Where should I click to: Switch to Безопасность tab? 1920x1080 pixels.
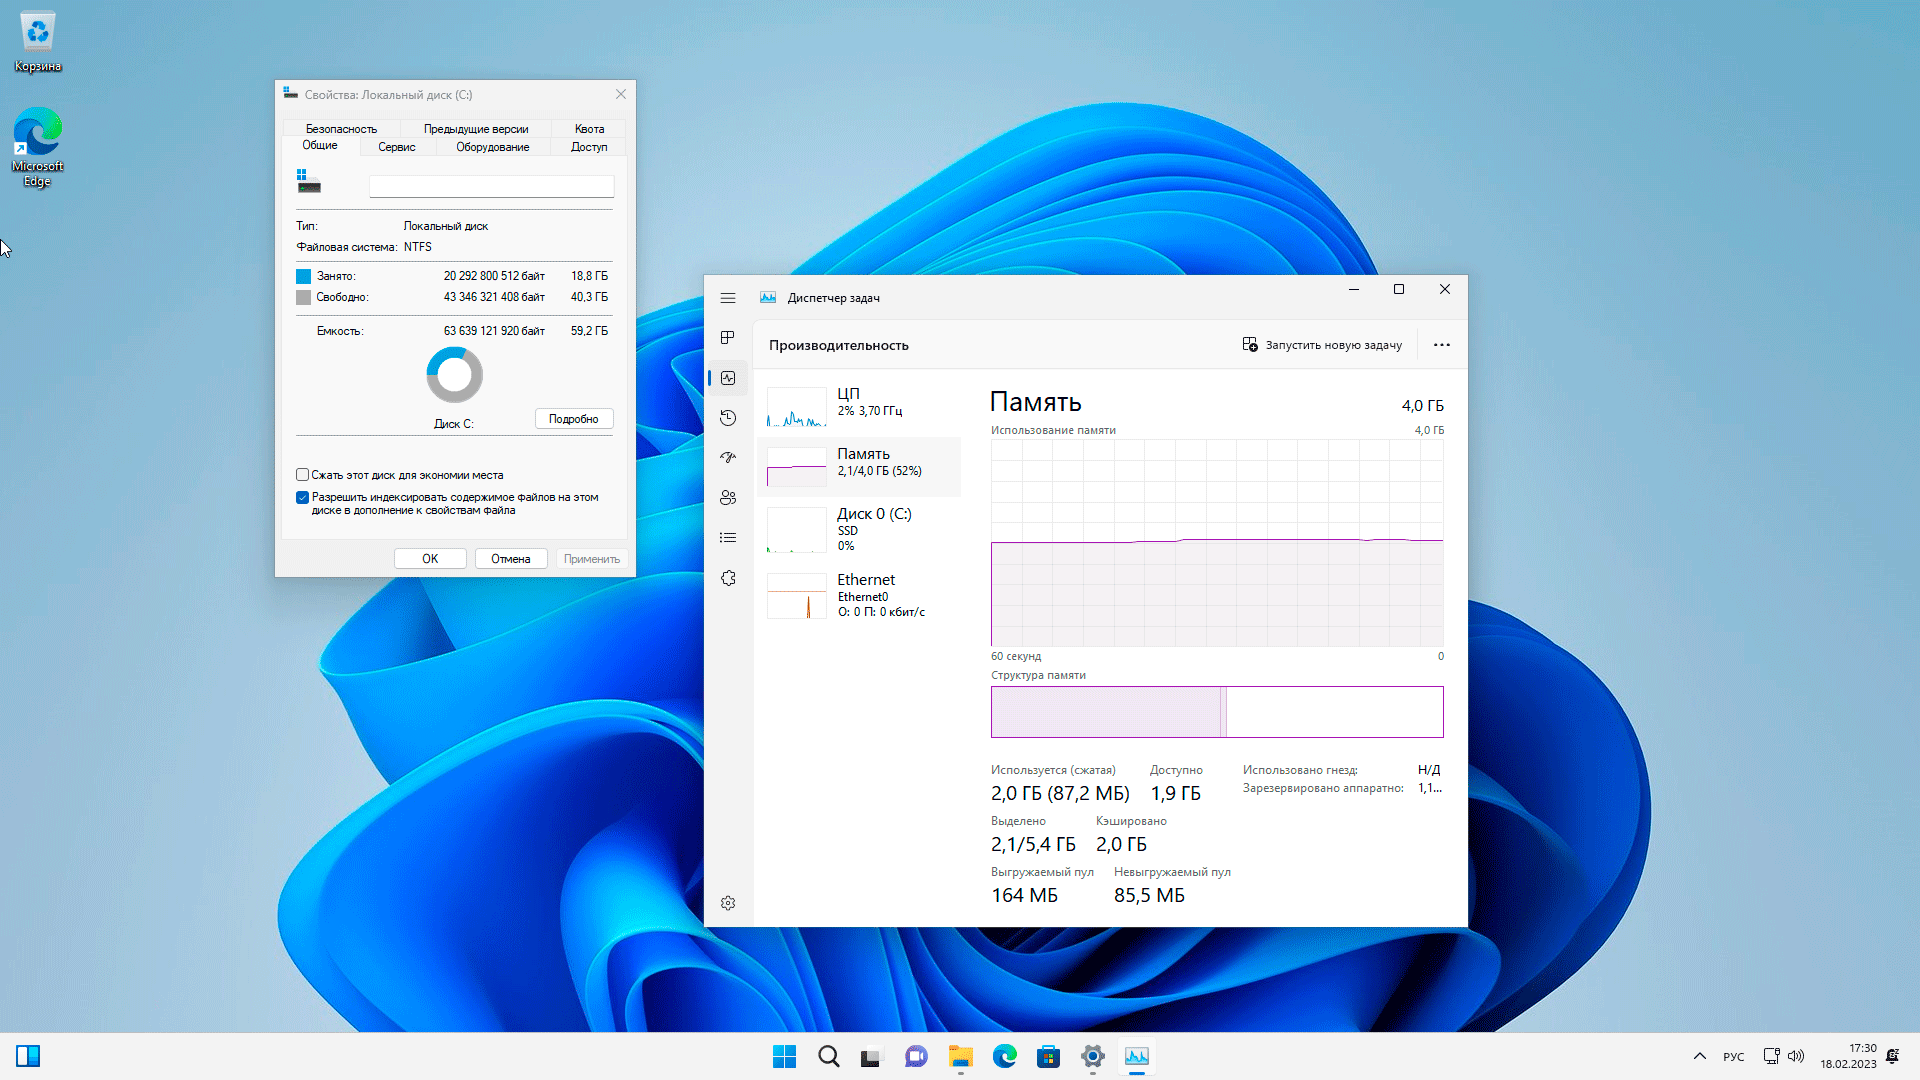[341, 129]
